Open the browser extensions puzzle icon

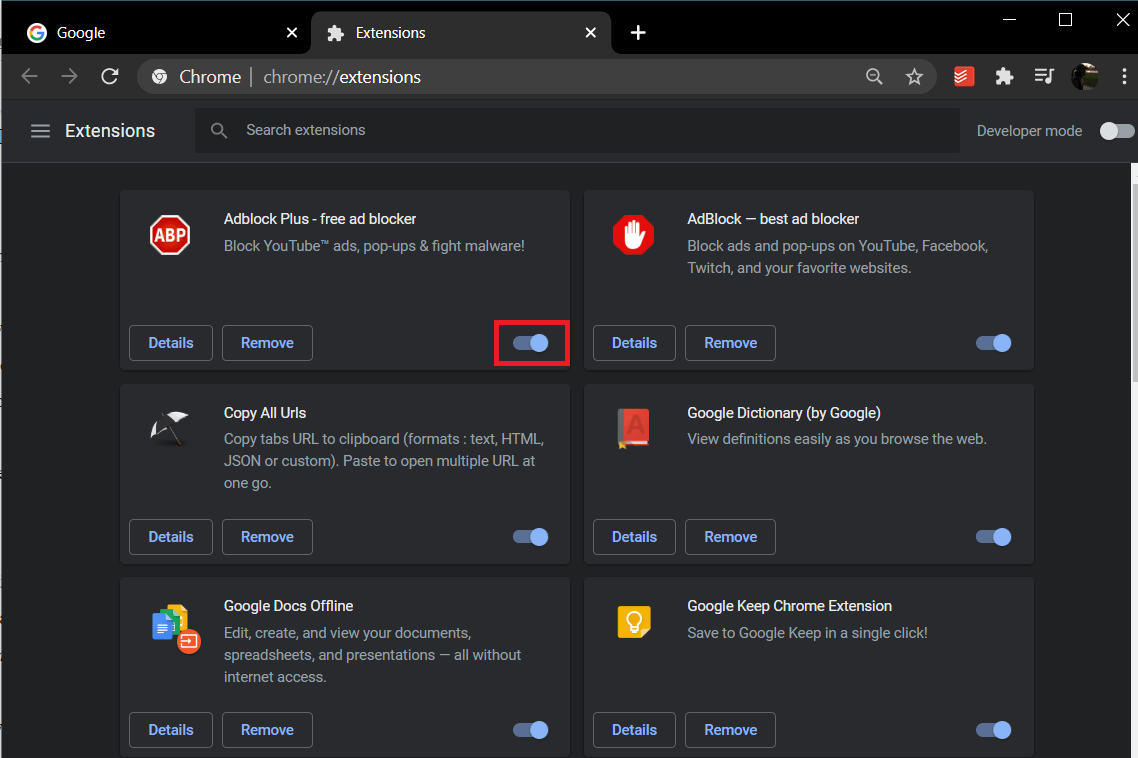pos(1004,75)
